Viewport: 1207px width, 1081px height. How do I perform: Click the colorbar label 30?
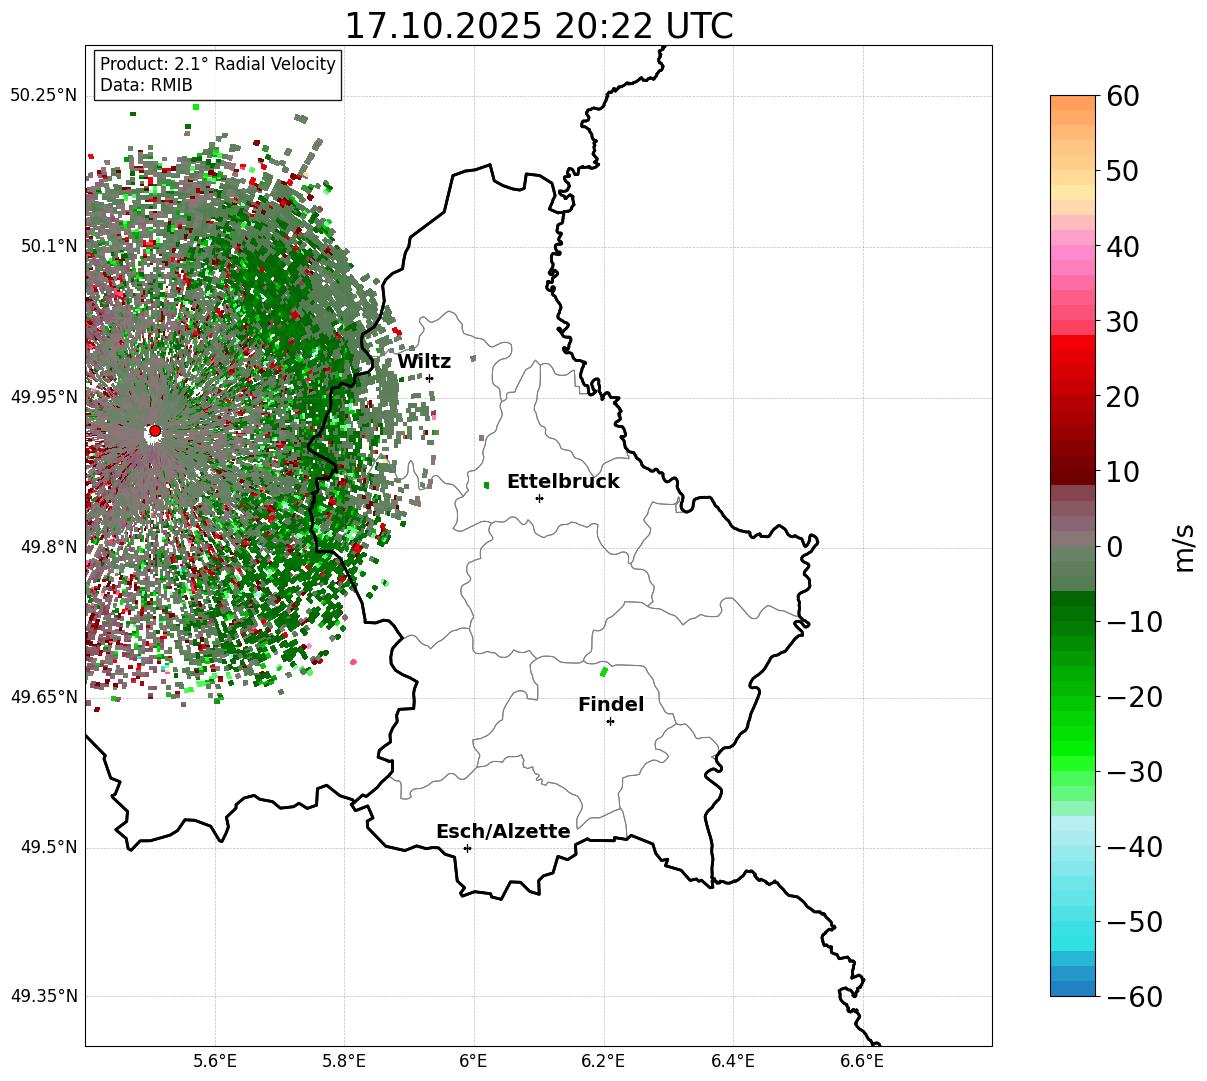click(x=1123, y=322)
